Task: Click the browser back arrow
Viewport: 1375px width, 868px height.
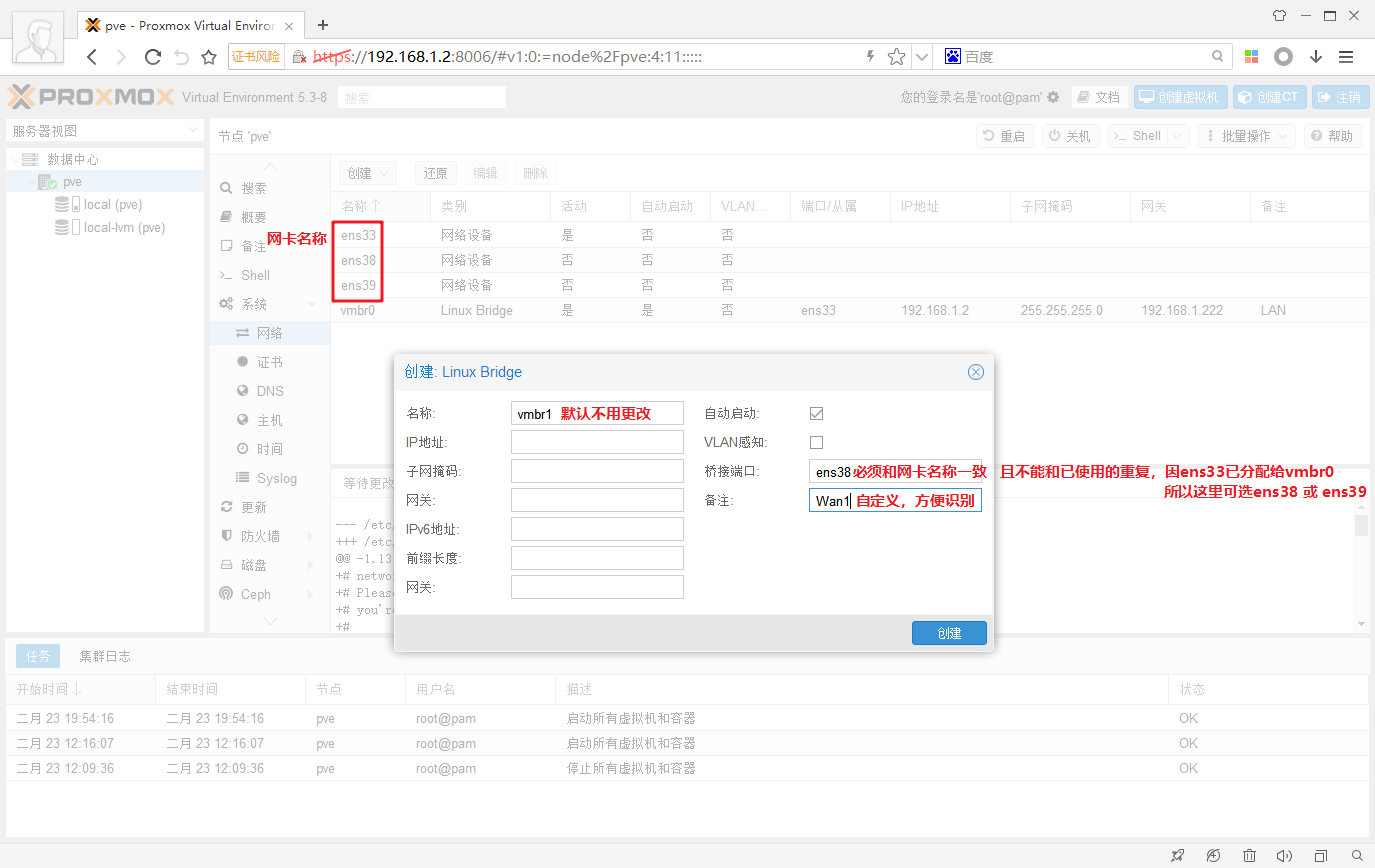Action: tap(92, 57)
